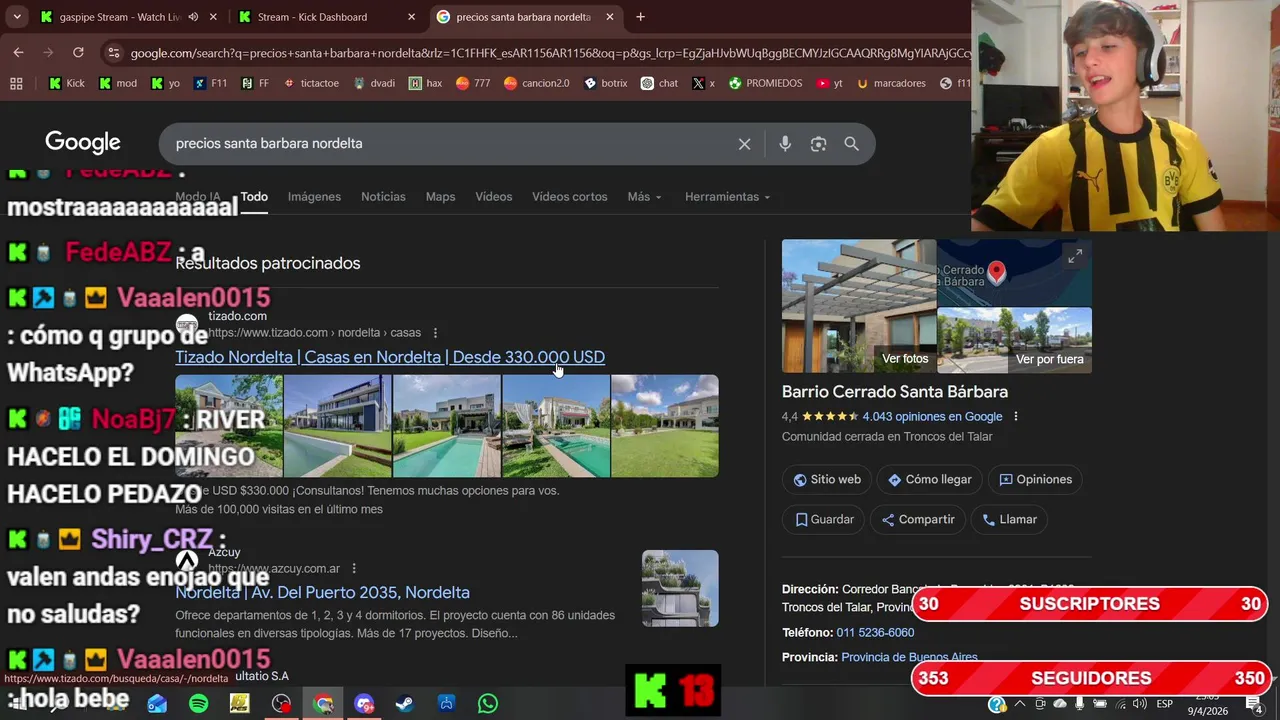Expand the Herramientas dropdown
Screen dimensions: 1280x720
(x=727, y=197)
